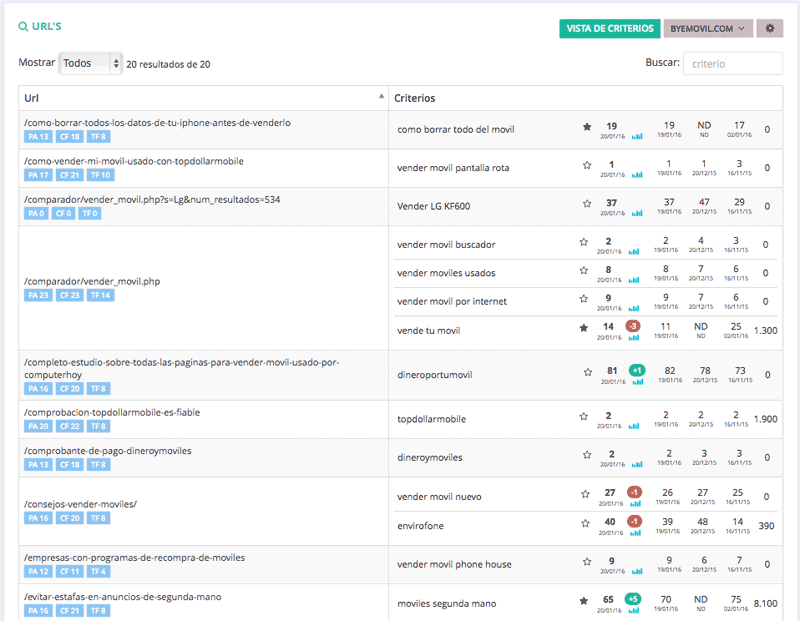800x621 pixels.
Task: Open bar chart icon for 'dineroportumovil' row
Action: 637,381
